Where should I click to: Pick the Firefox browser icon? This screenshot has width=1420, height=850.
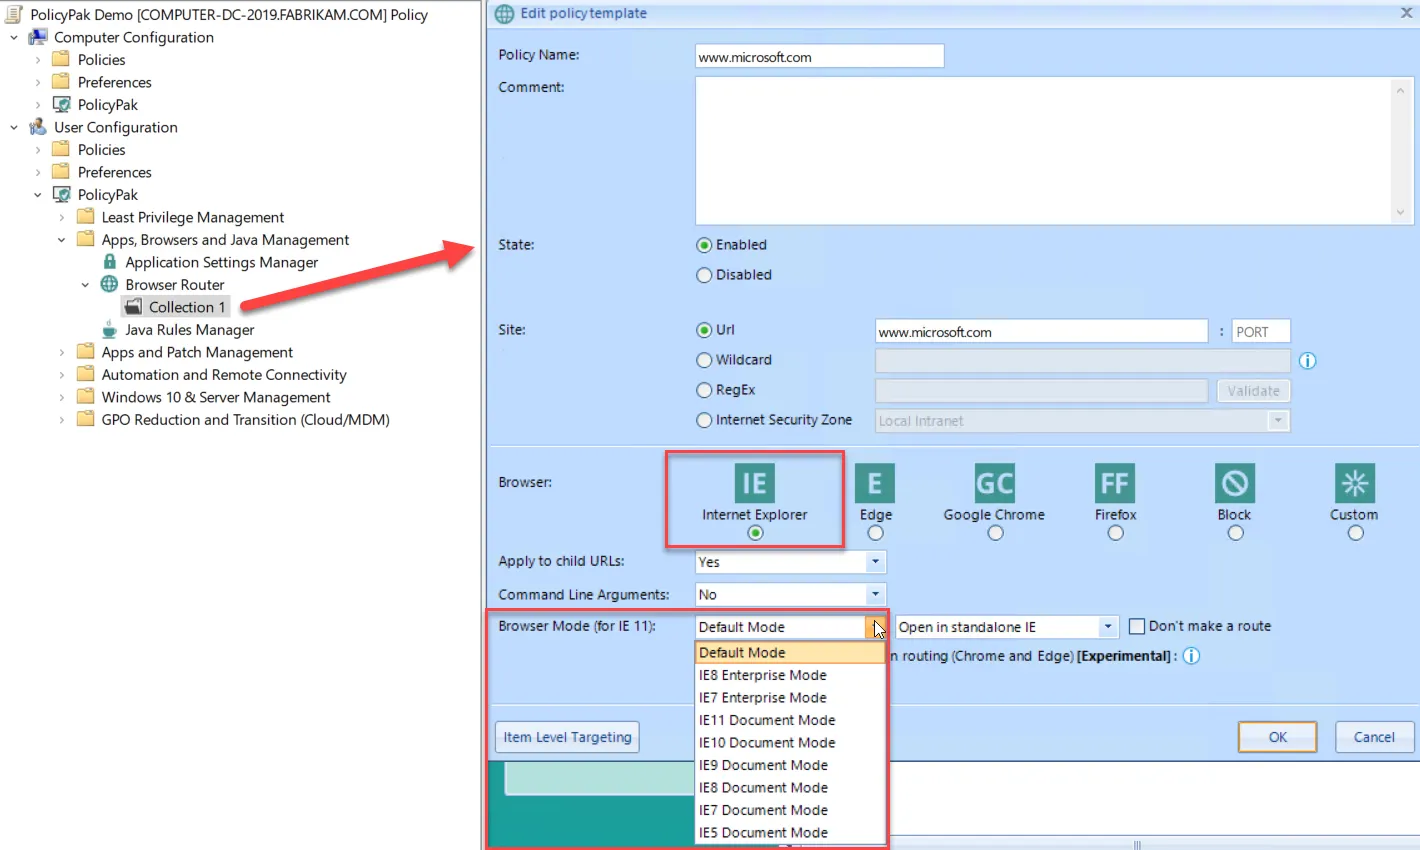[x=1115, y=483]
